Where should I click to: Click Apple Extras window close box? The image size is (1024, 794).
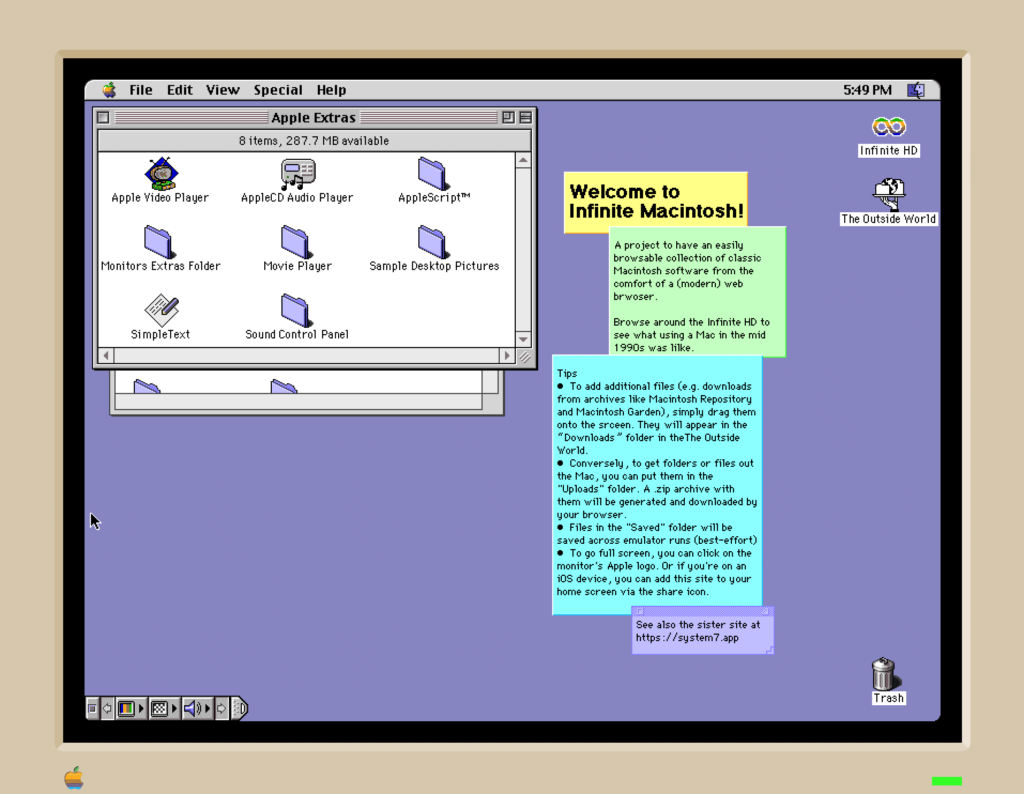(x=103, y=118)
